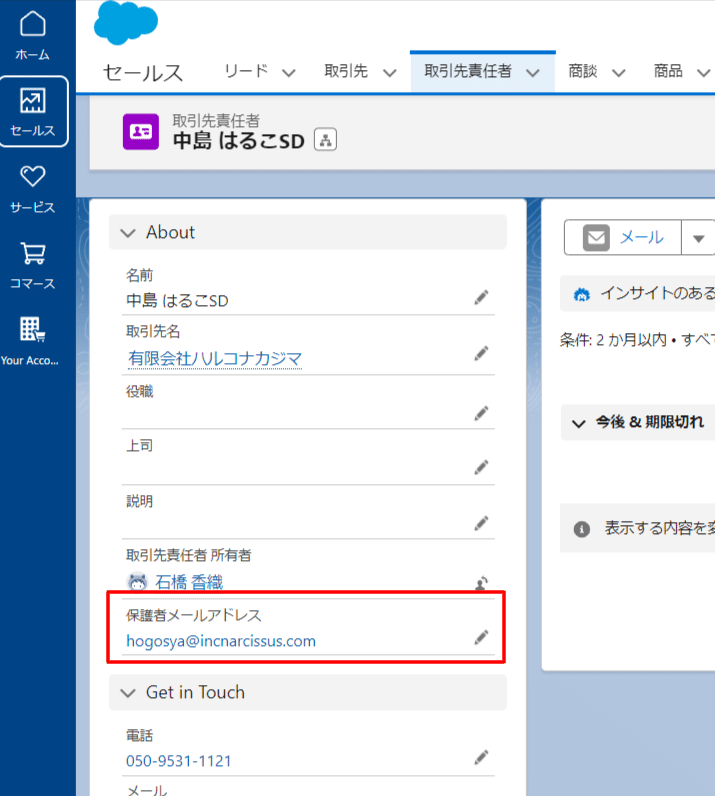Click the 中島 はるこSD name field value
Viewport: 715px width, 796px height.
(x=177, y=301)
